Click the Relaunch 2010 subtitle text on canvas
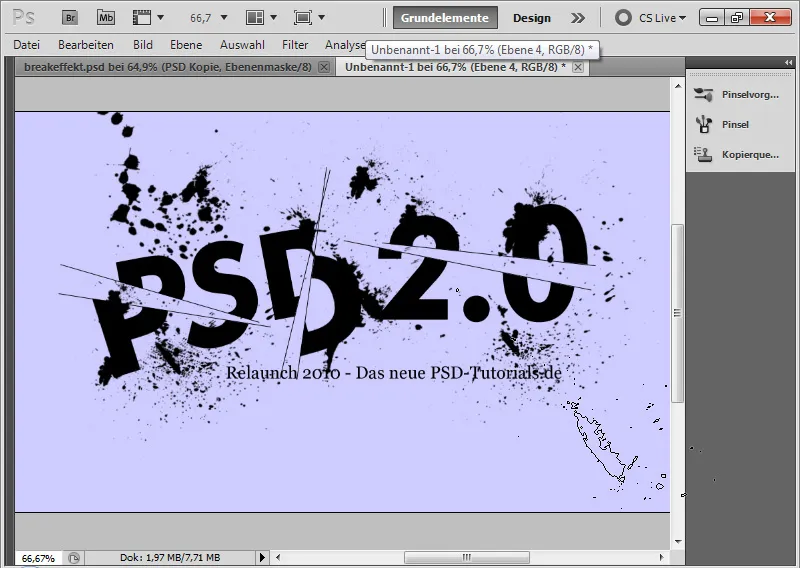The image size is (800, 568). tap(393, 373)
